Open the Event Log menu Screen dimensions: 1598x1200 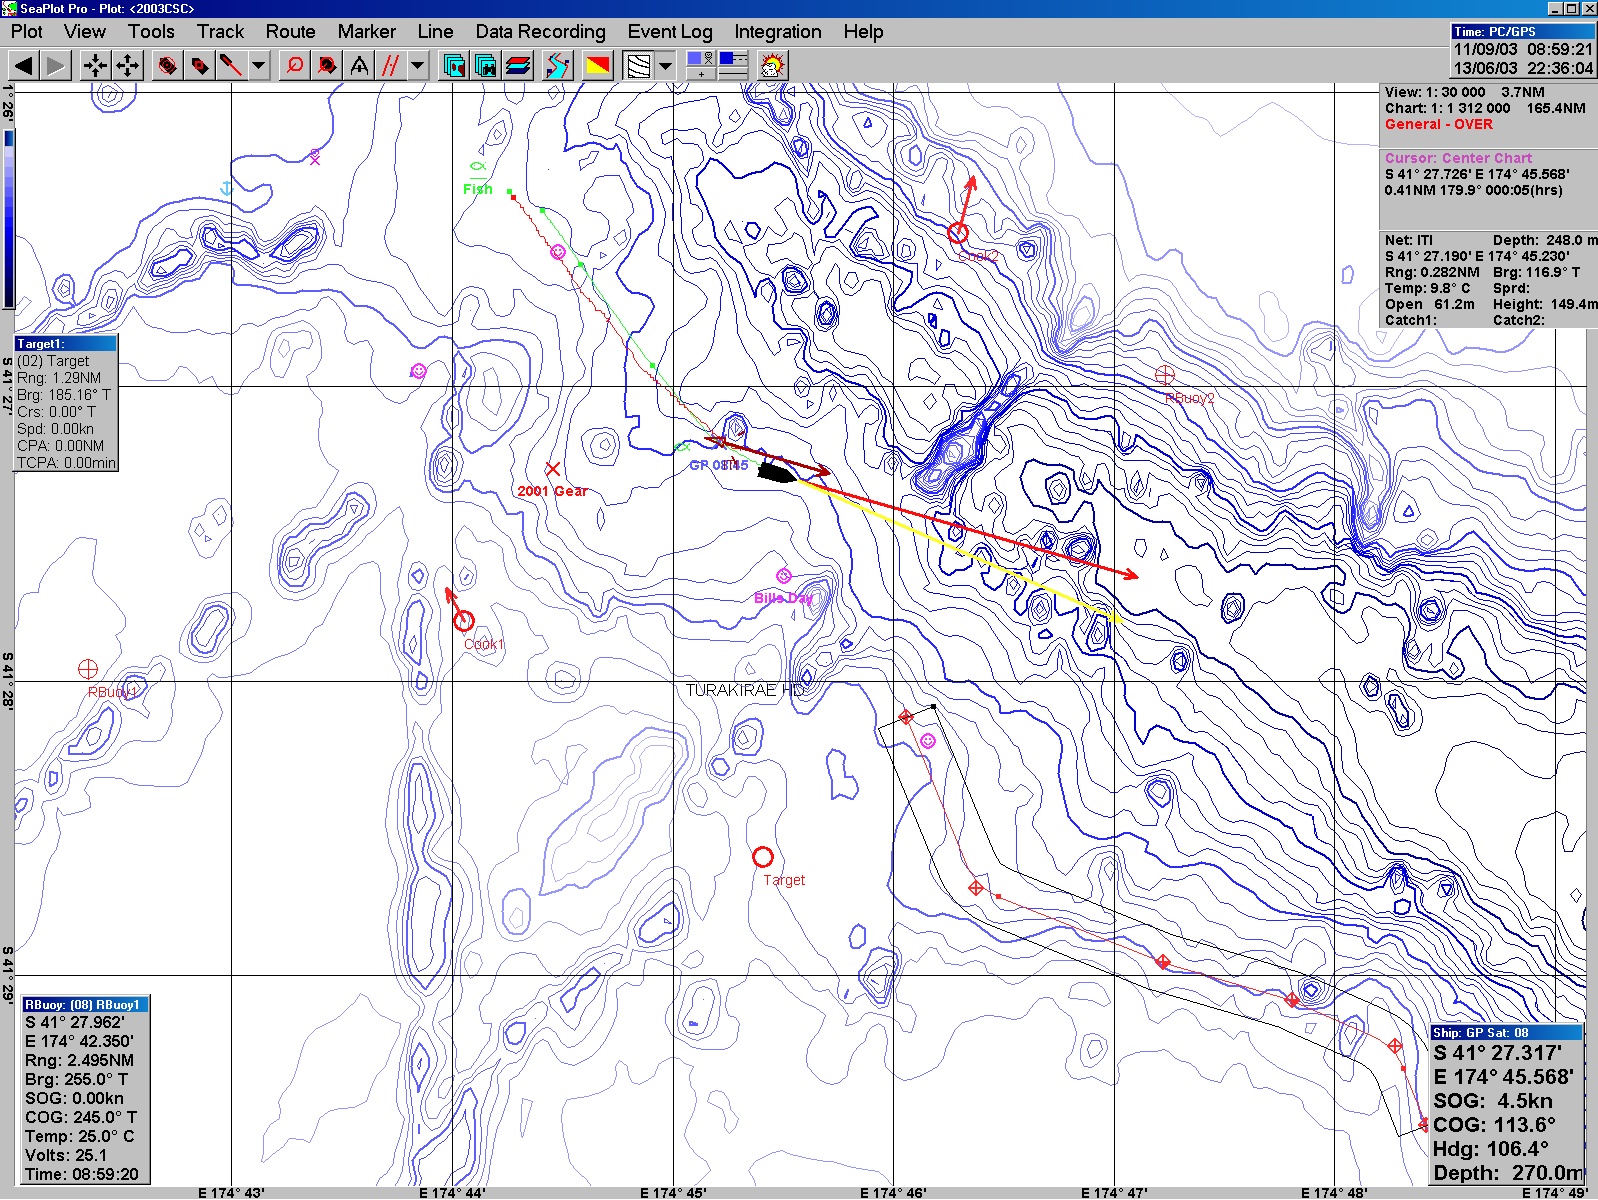[x=669, y=32]
